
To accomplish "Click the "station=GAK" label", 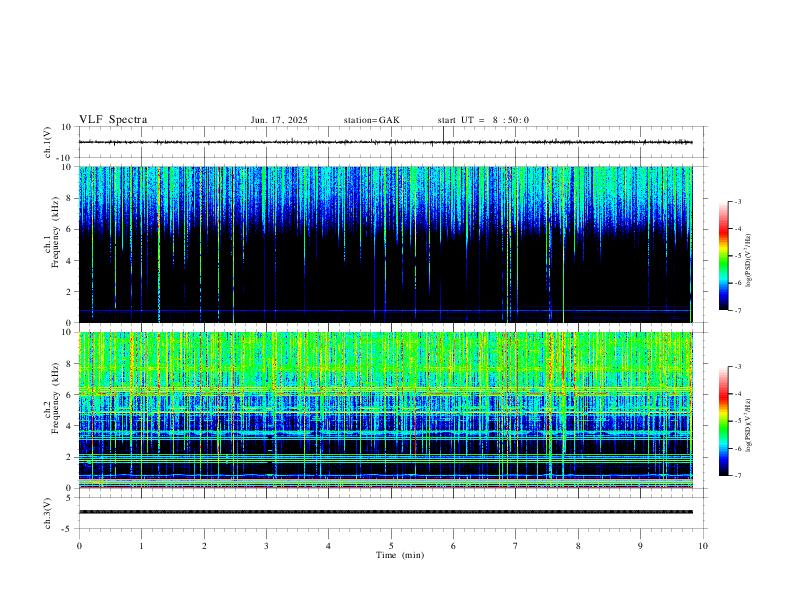I will [x=371, y=120].
